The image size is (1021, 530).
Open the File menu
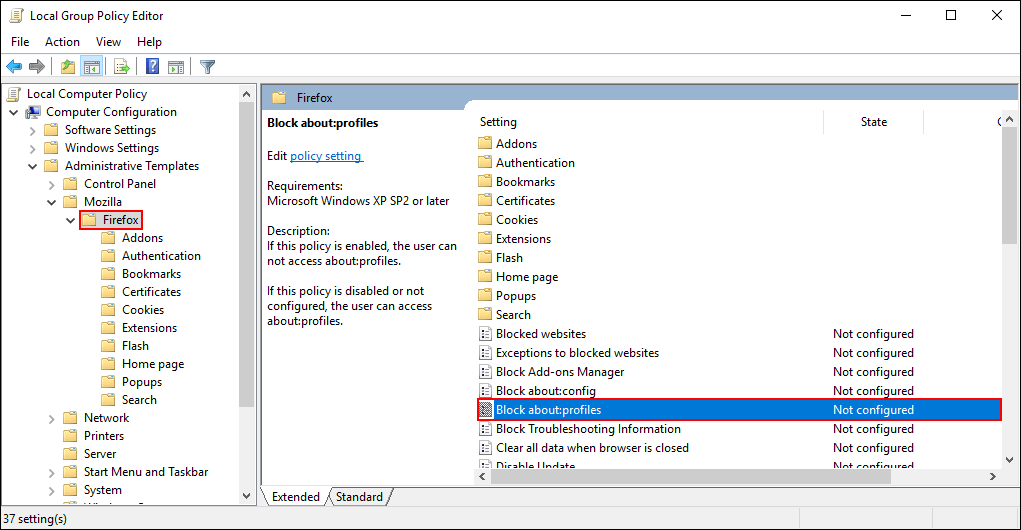pyautogui.click(x=20, y=42)
